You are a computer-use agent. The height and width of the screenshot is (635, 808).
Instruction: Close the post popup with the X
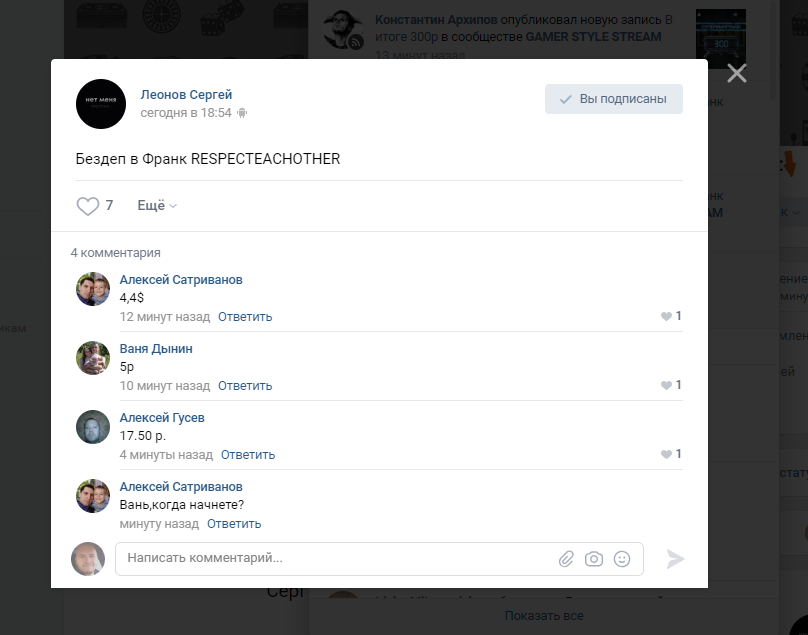click(x=737, y=74)
